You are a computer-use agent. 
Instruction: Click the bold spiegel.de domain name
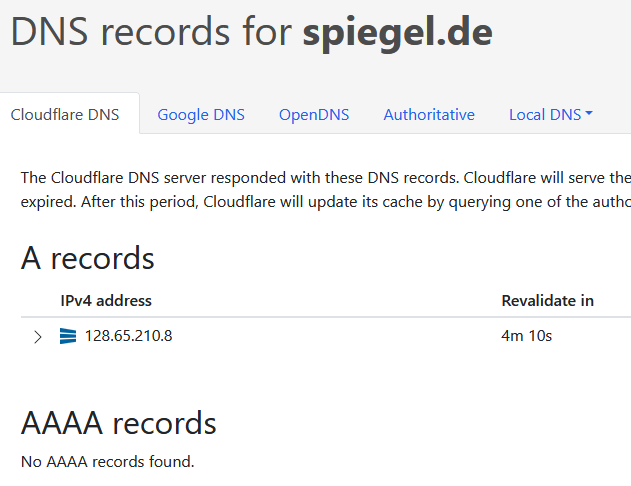[x=397, y=33]
